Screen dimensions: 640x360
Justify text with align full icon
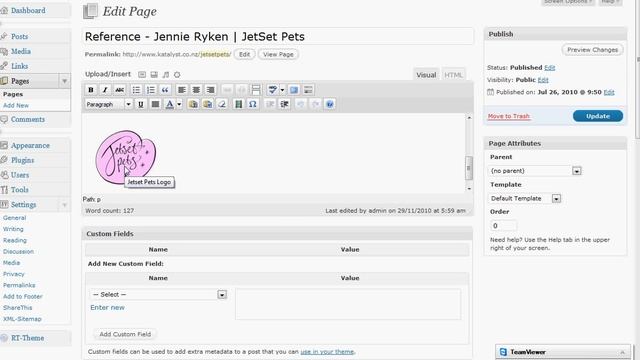155,104
